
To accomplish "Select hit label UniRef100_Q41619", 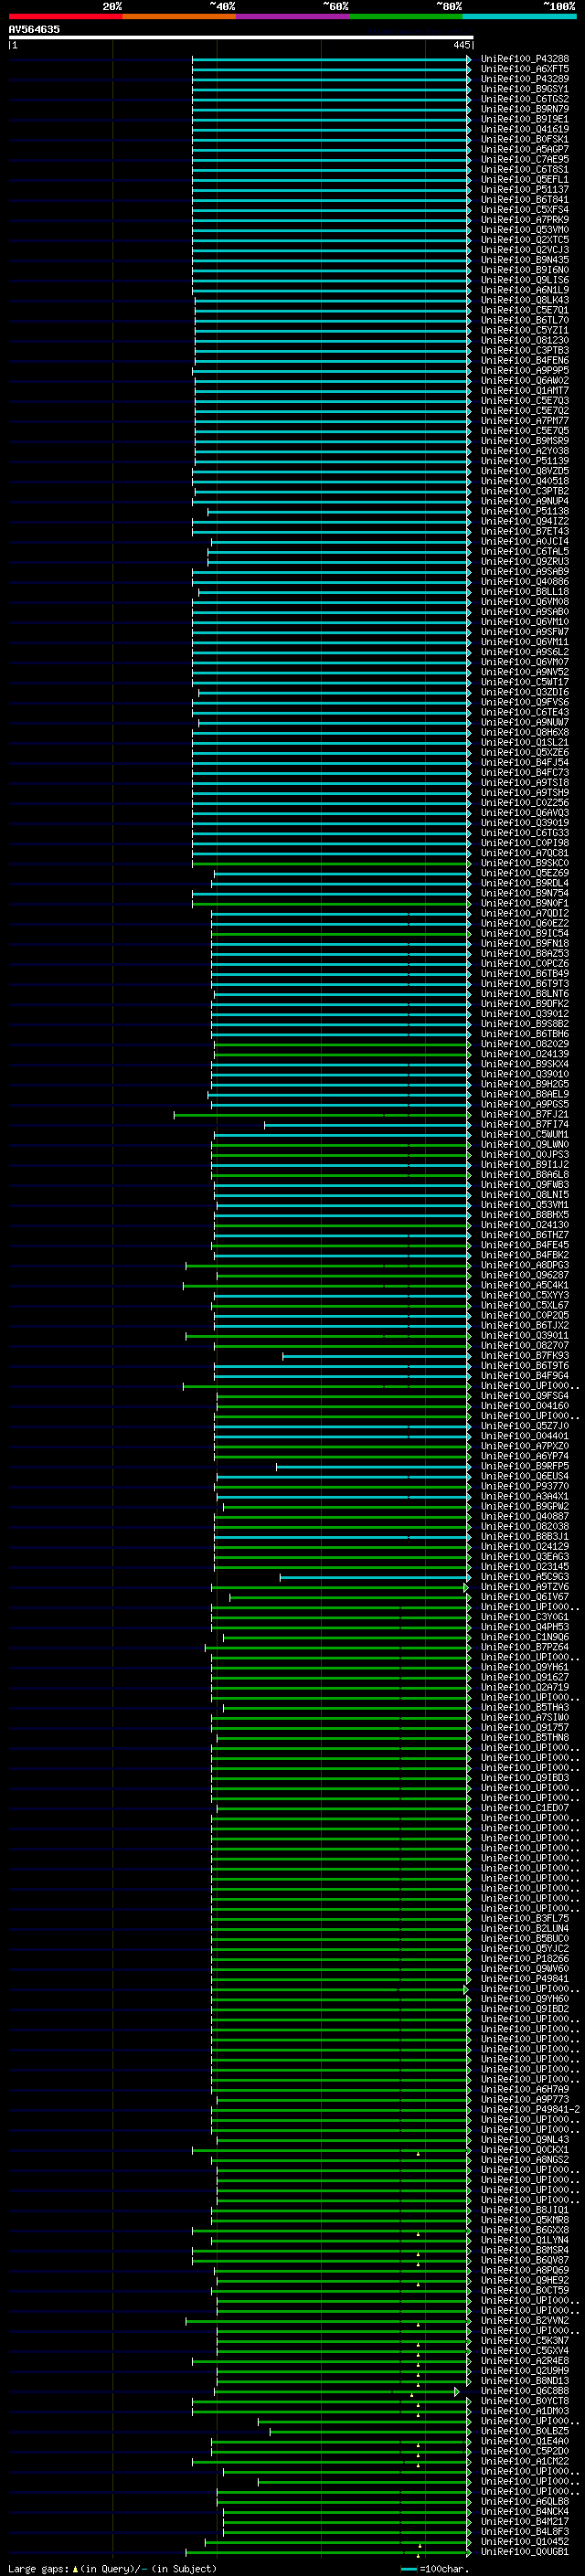I will (524, 129).
